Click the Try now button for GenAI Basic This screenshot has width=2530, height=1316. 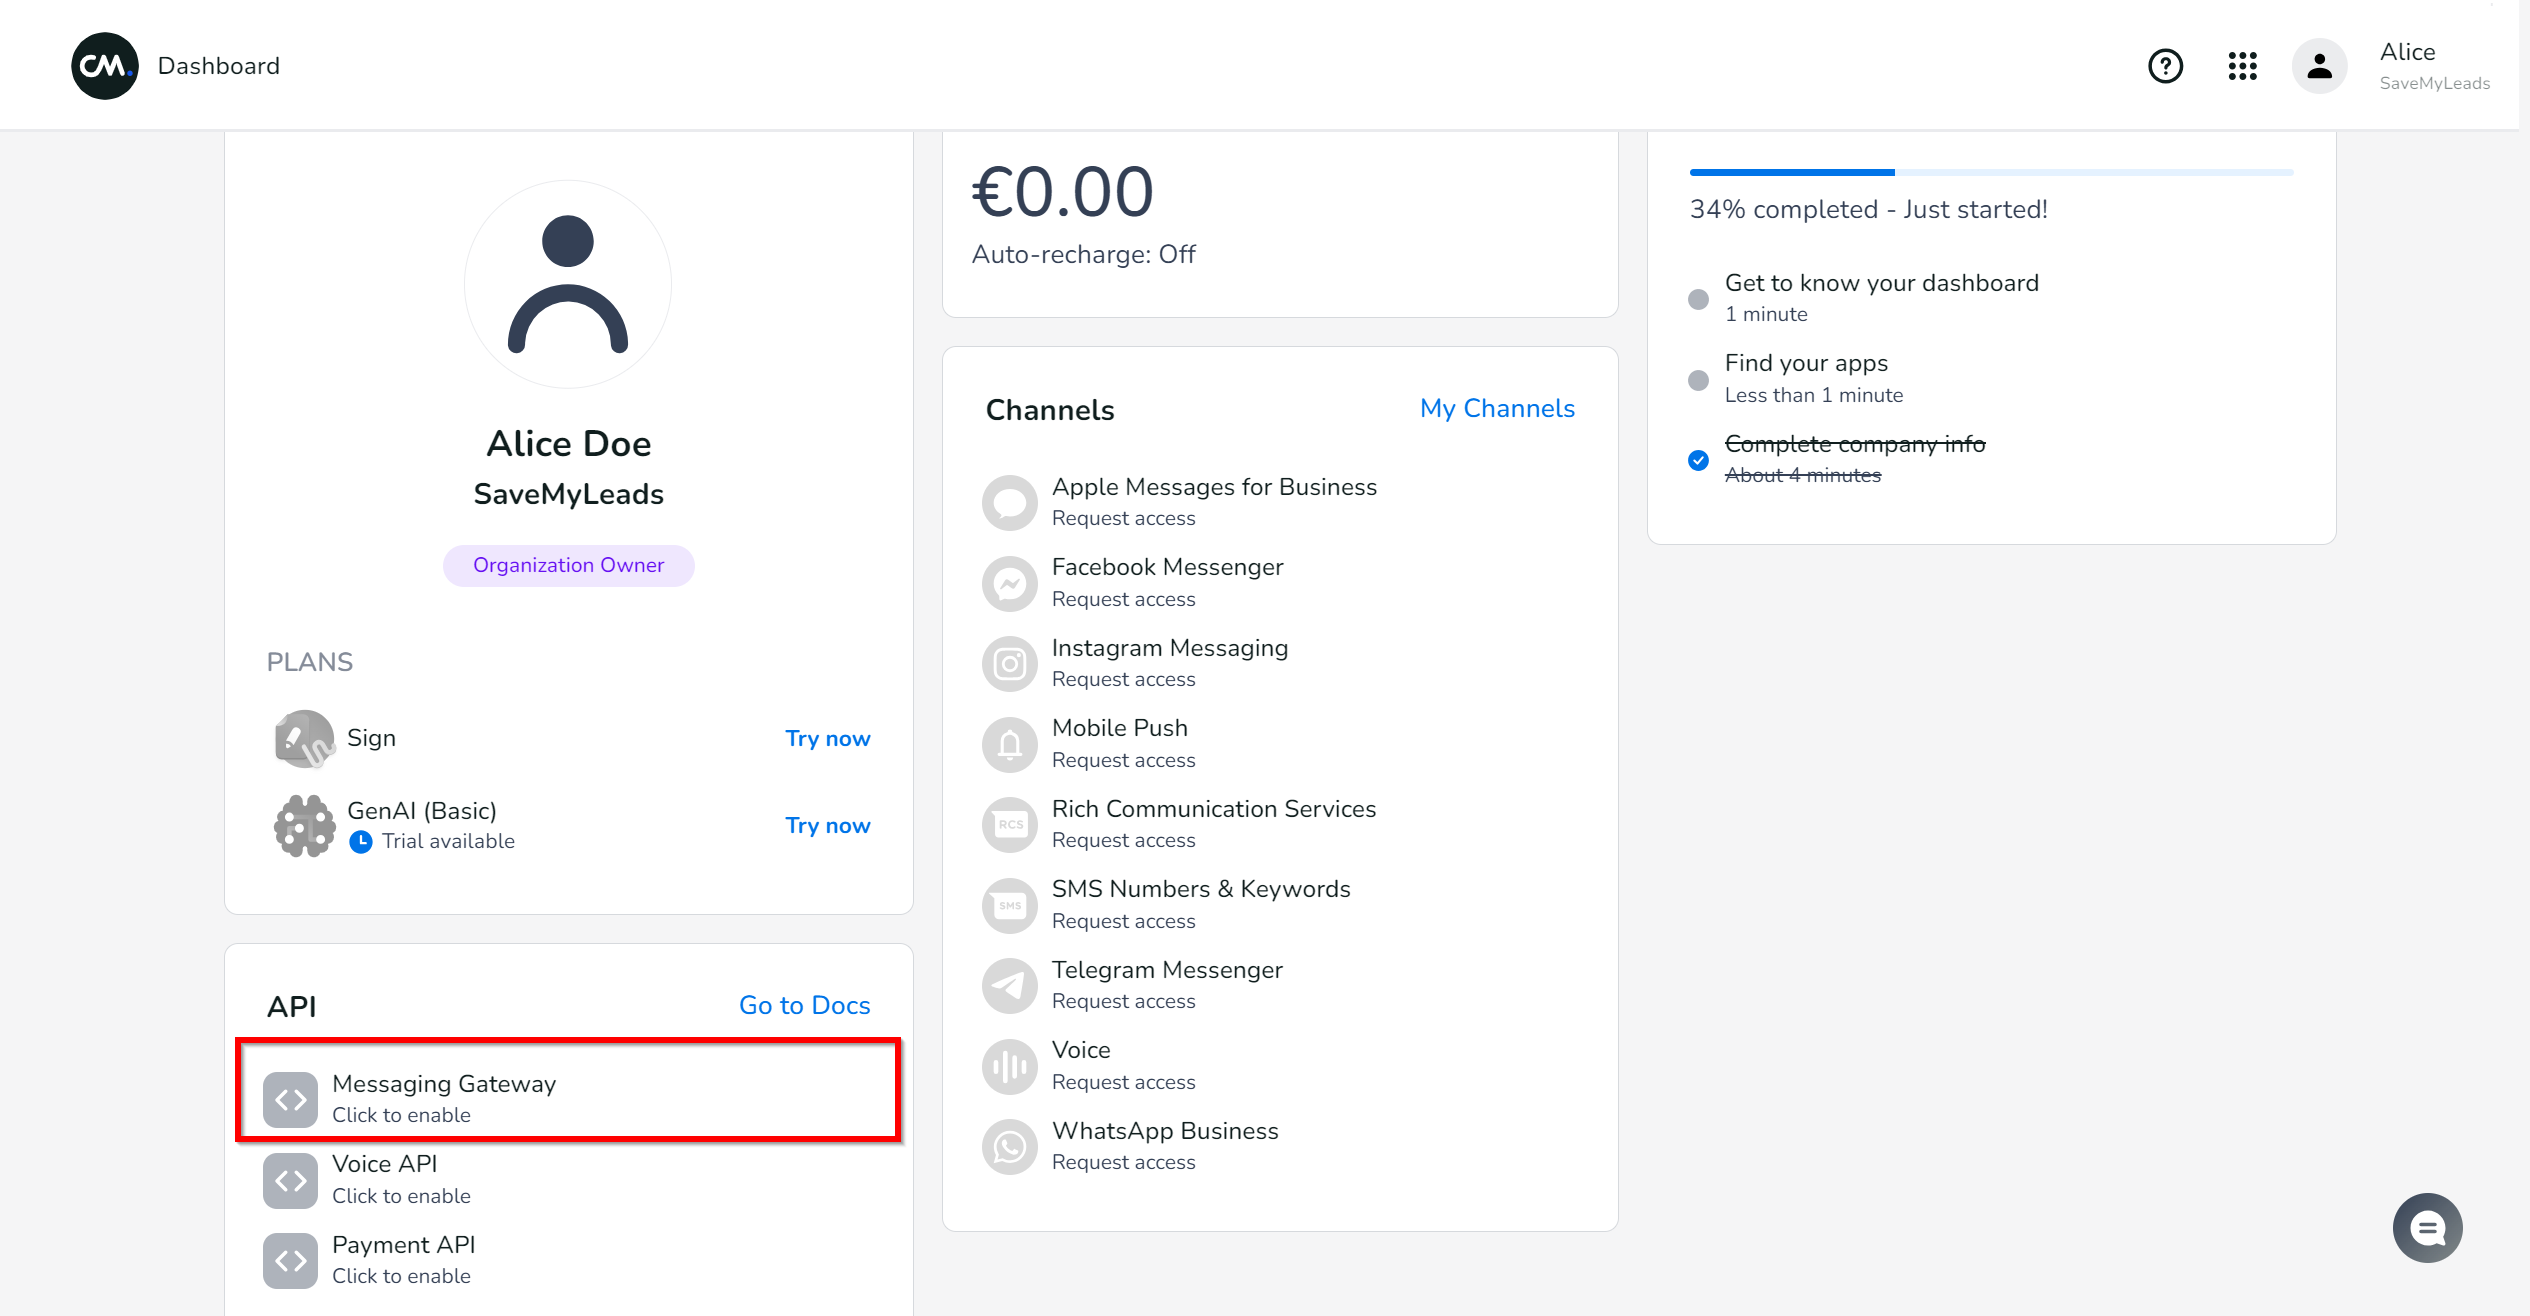point(827,824)
